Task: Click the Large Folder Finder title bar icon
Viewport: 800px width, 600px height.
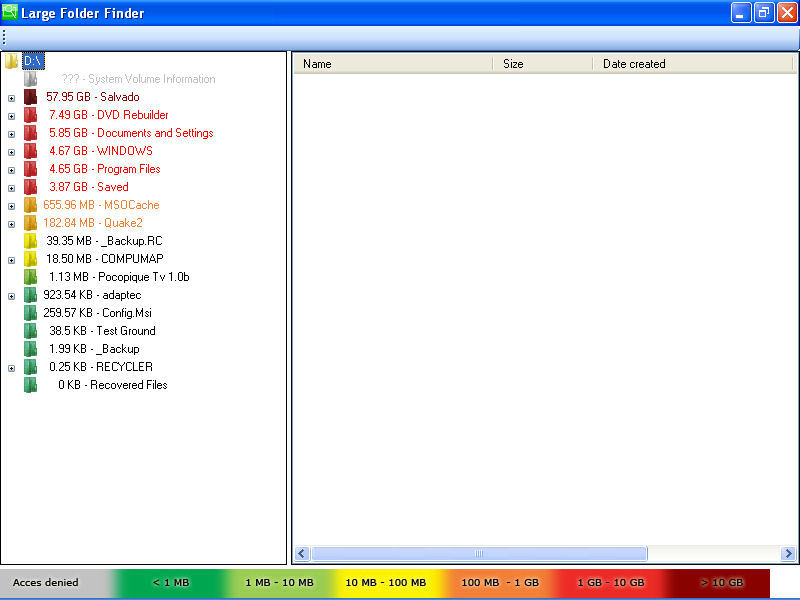Action: pos(10,12)
